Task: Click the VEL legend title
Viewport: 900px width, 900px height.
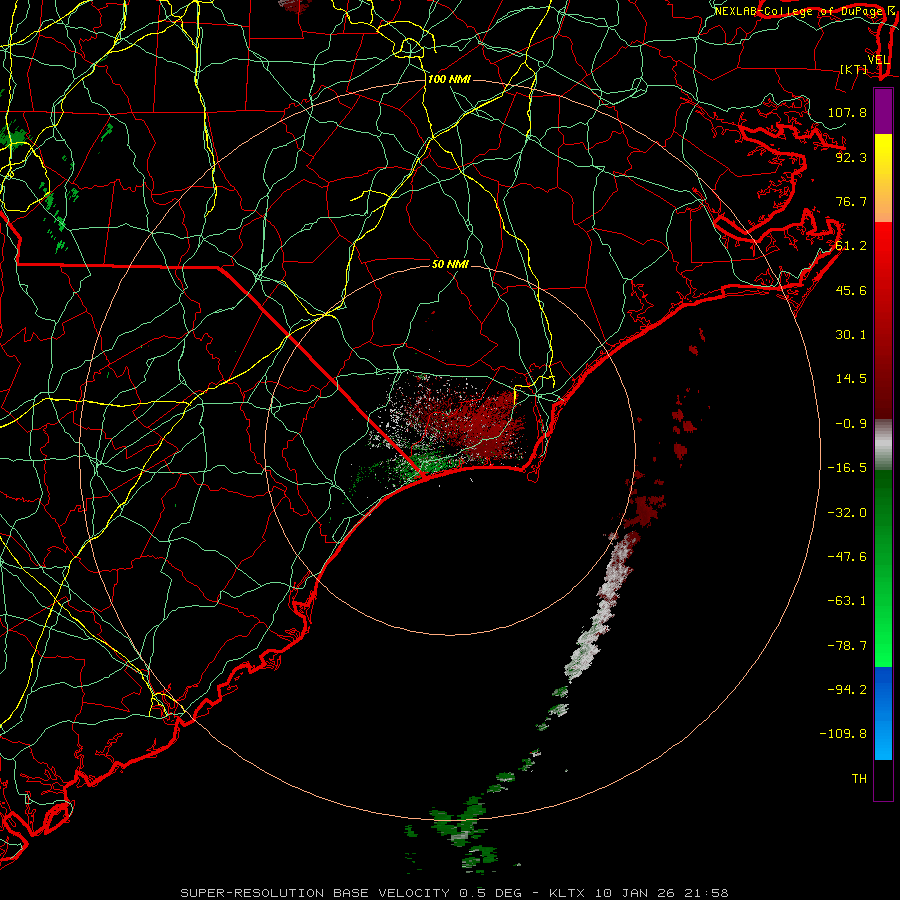Action: (879, 60)
